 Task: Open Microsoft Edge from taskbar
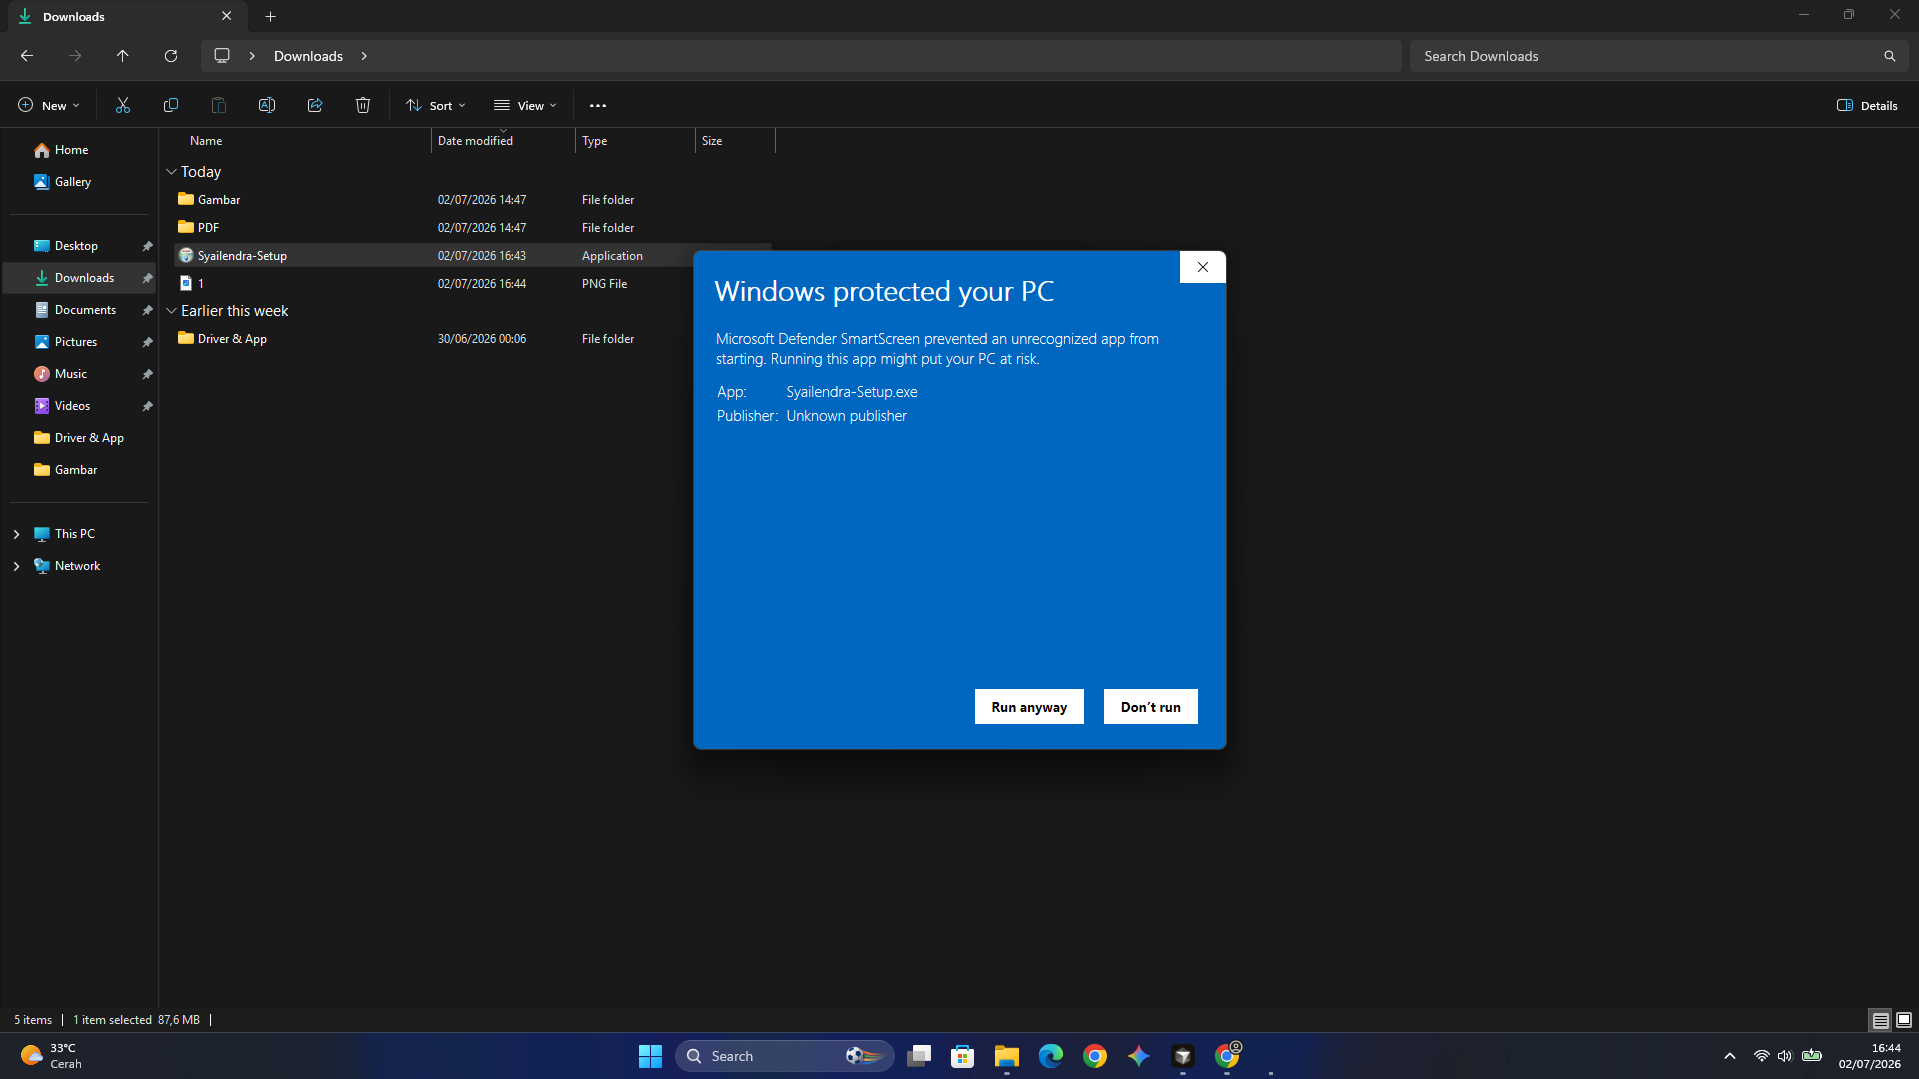coord(1051,1056)
